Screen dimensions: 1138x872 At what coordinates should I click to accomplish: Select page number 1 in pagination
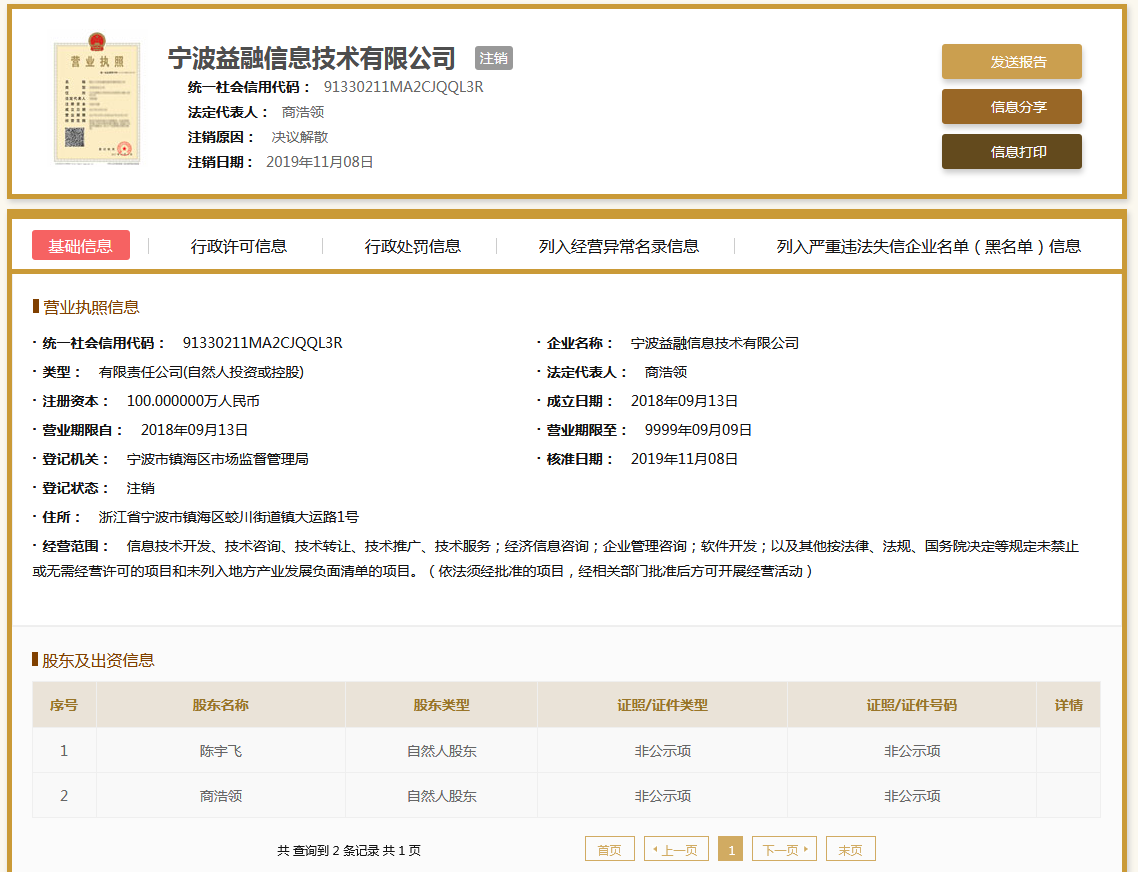coord(731,850)
